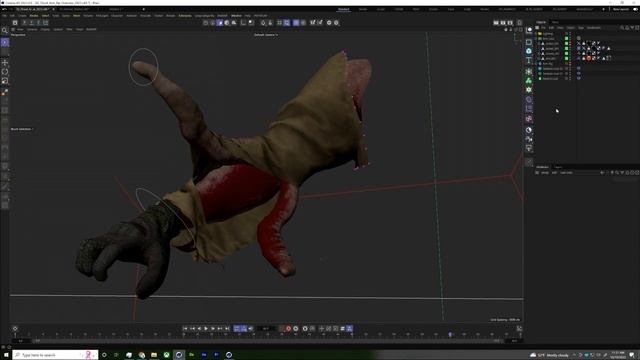Jump to start of animation in timeline
This screenshot has width=640, height=360.
[x=185, y=329]
